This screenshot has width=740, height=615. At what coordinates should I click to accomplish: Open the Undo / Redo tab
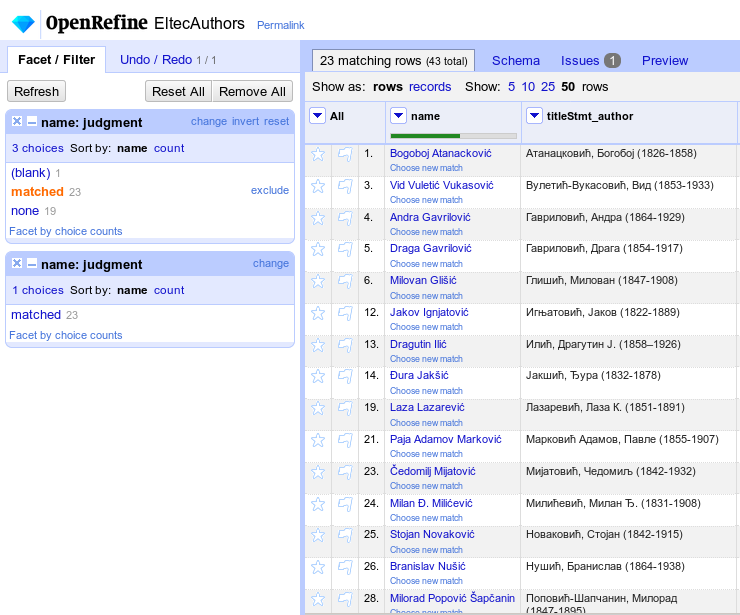tap(156, 60)
